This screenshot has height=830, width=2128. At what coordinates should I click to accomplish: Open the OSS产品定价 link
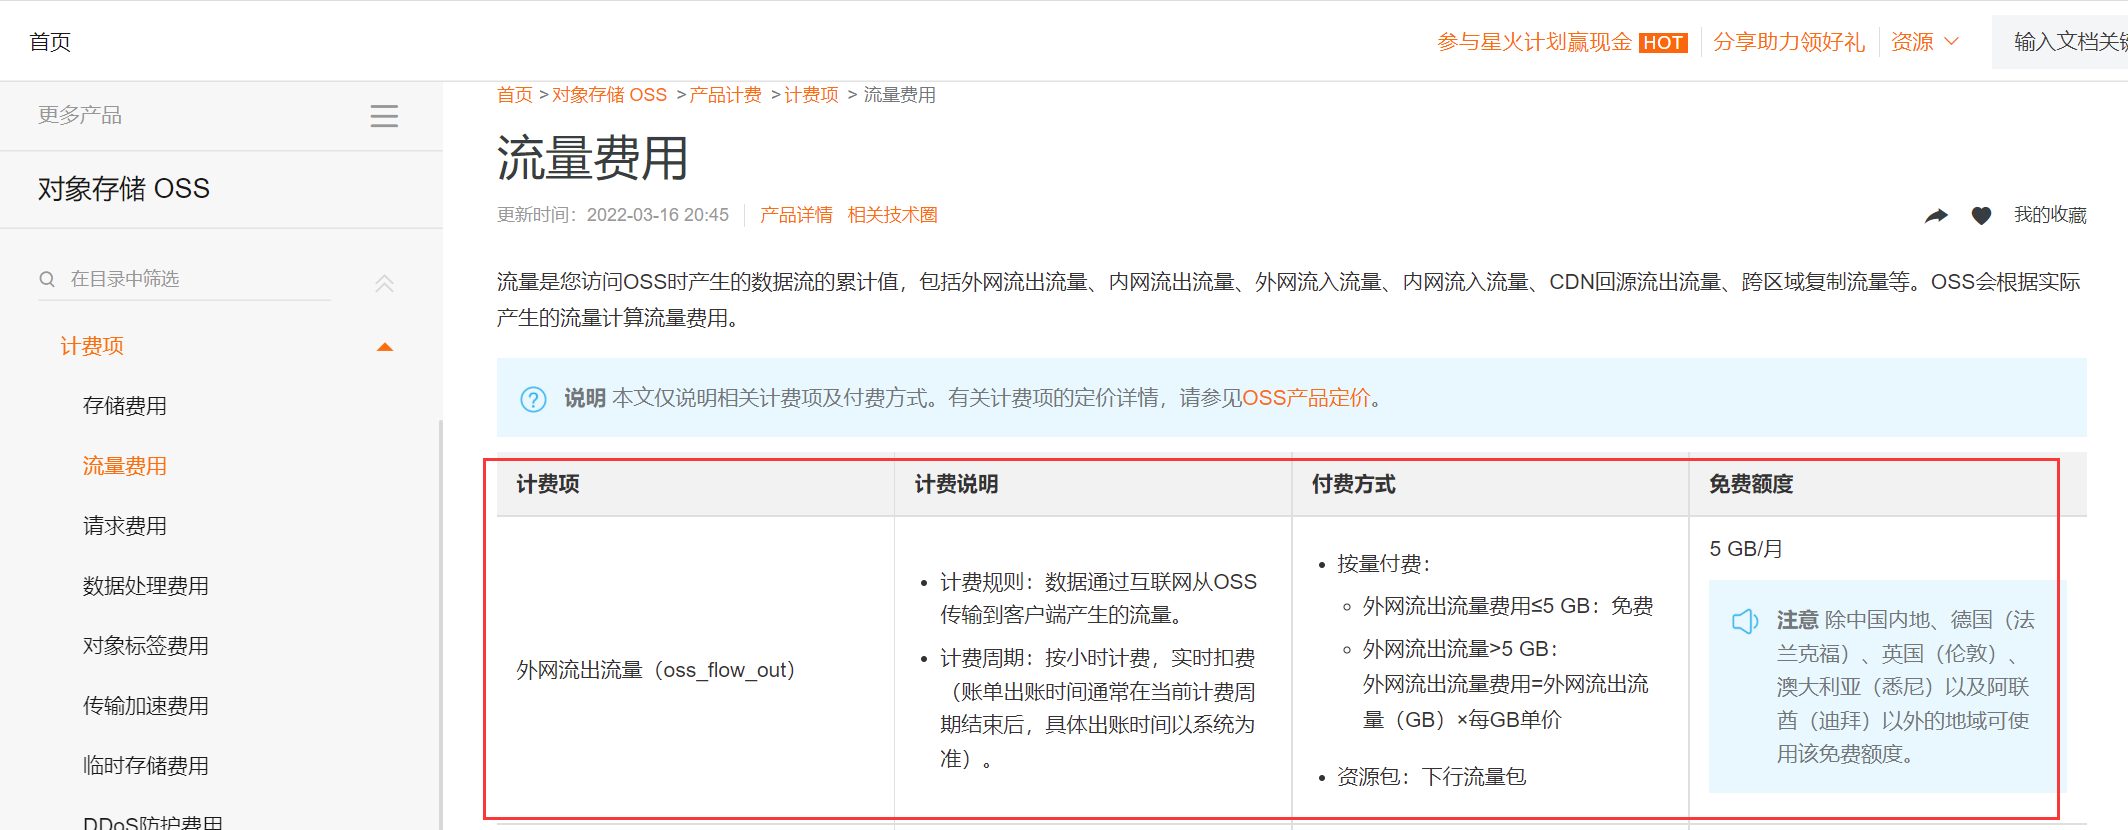1306,398
